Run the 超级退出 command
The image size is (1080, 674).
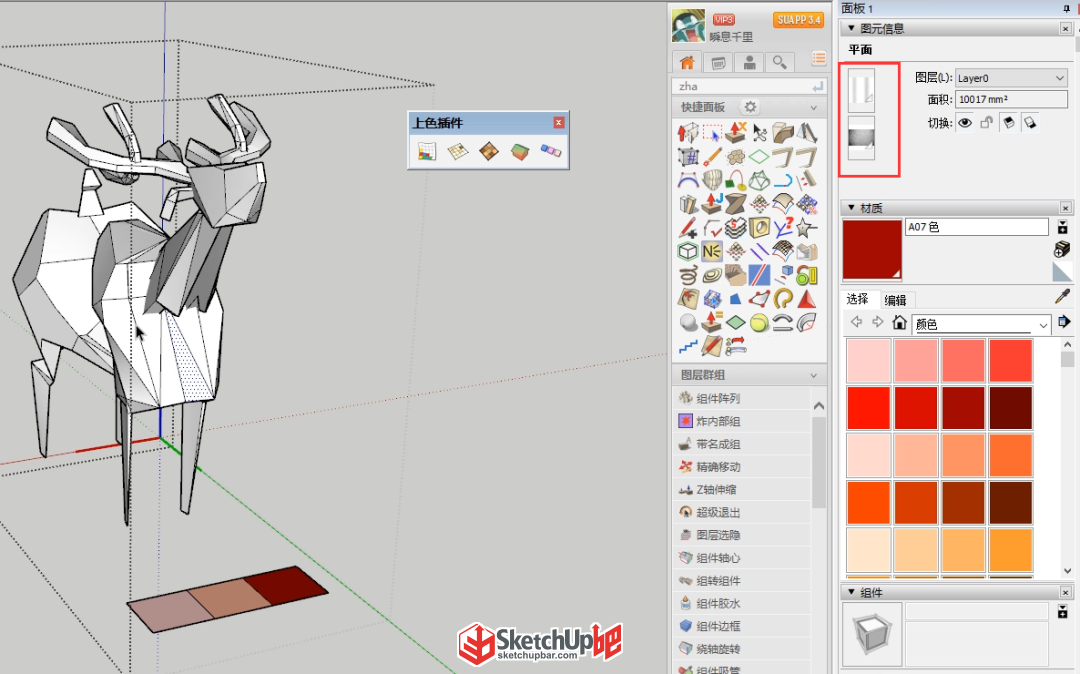[x=741, y=512]
